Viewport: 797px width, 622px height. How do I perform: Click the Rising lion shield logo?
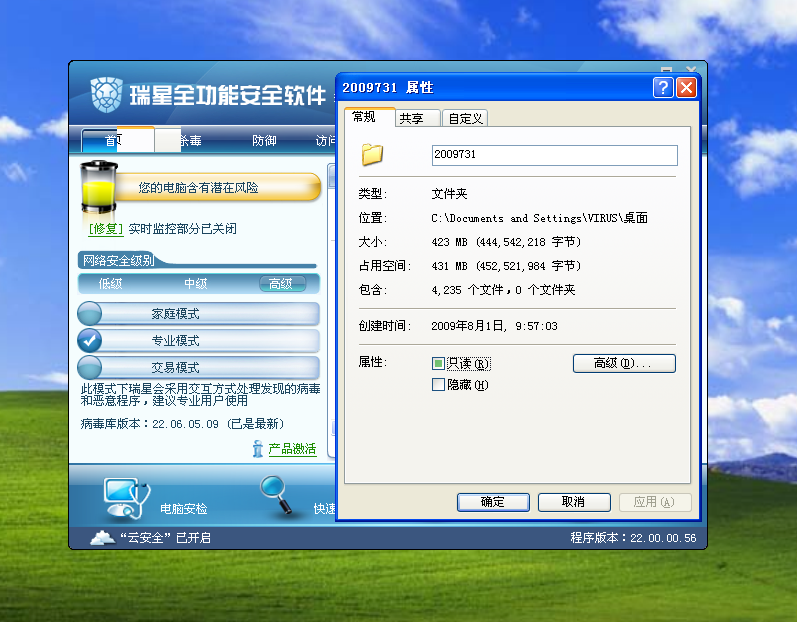pyautogui.click(x=107, y=95)
